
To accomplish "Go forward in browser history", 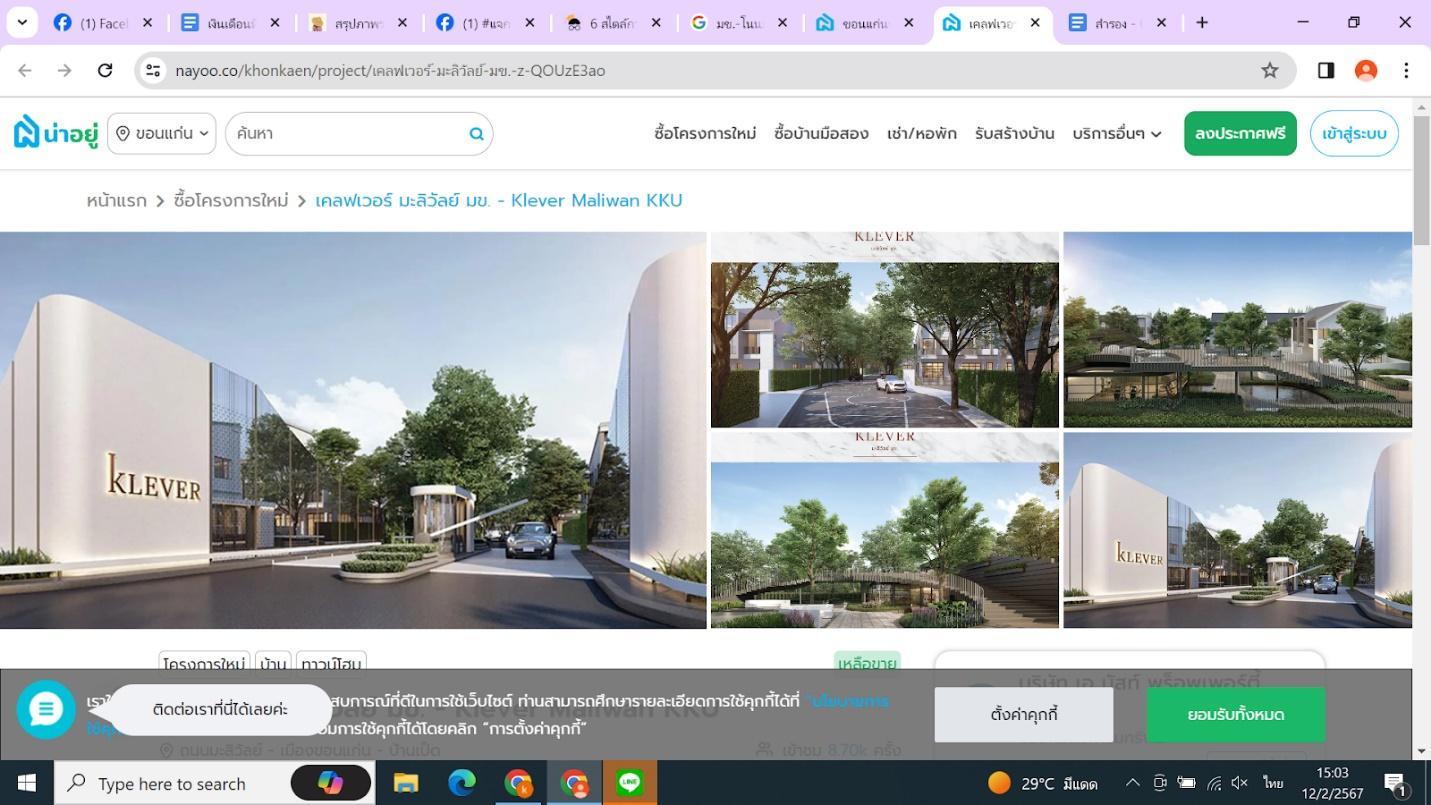I will (65, 70).
